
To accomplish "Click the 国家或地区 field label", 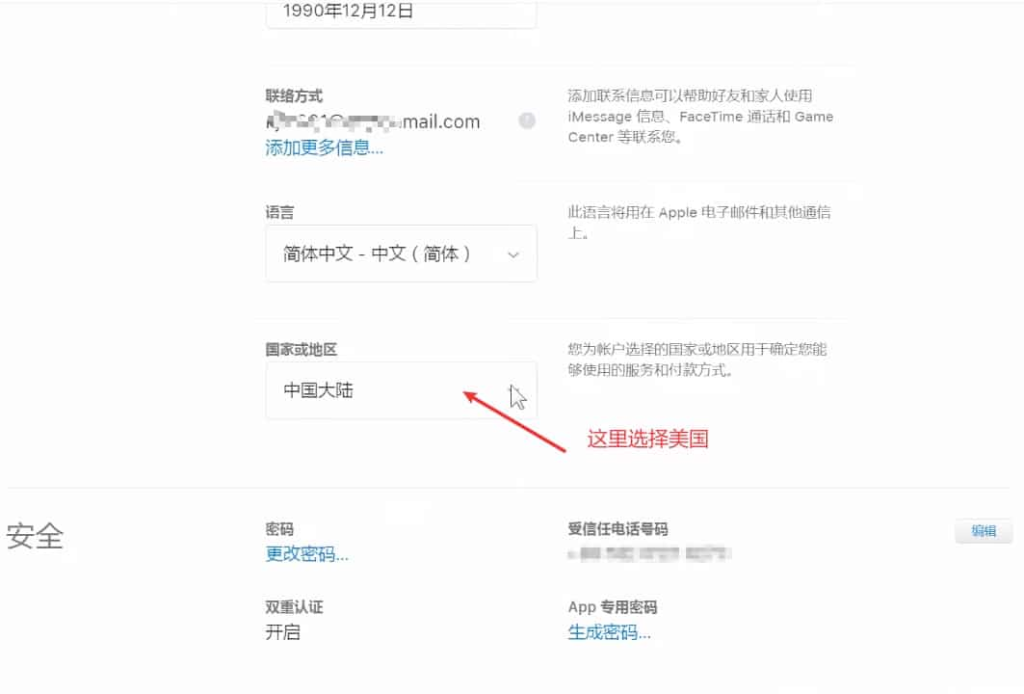I will coord(301,349).
